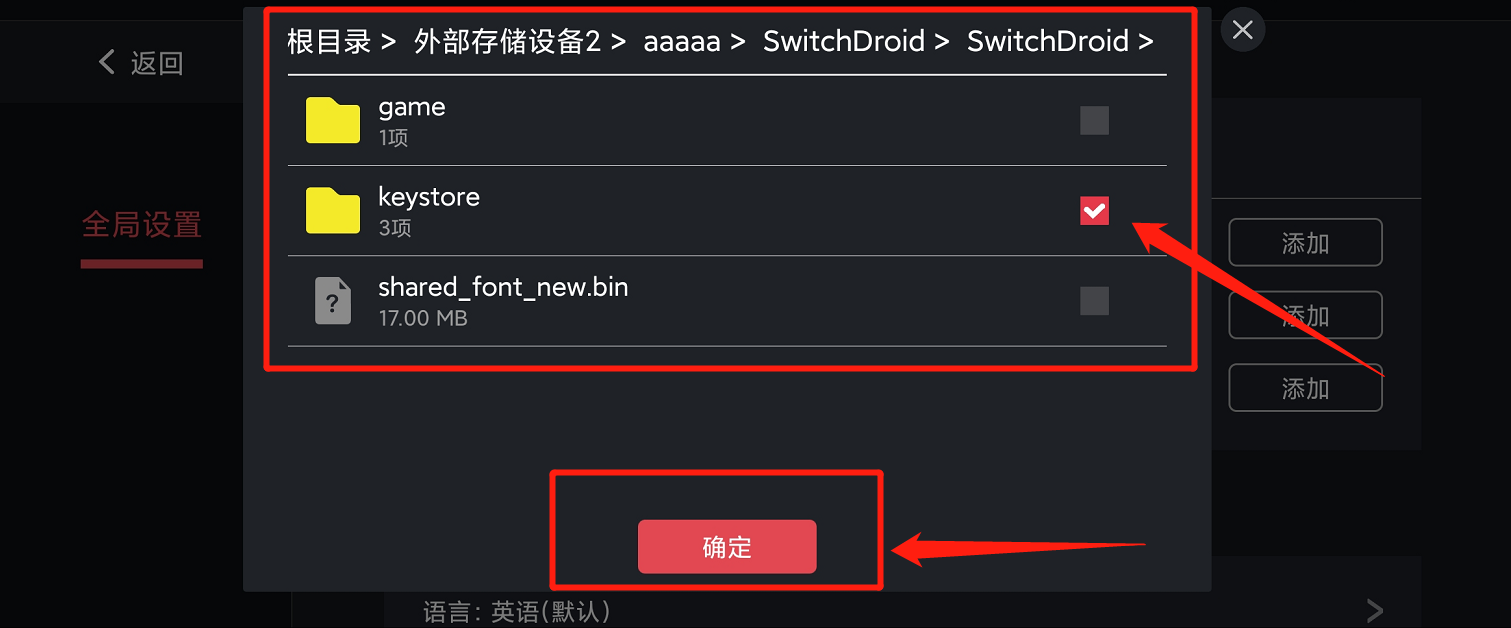This screenshot has width=1511, height=628.
Task: Enable the shared_font_new.bin checkbox
Action: coord(1095,301)
